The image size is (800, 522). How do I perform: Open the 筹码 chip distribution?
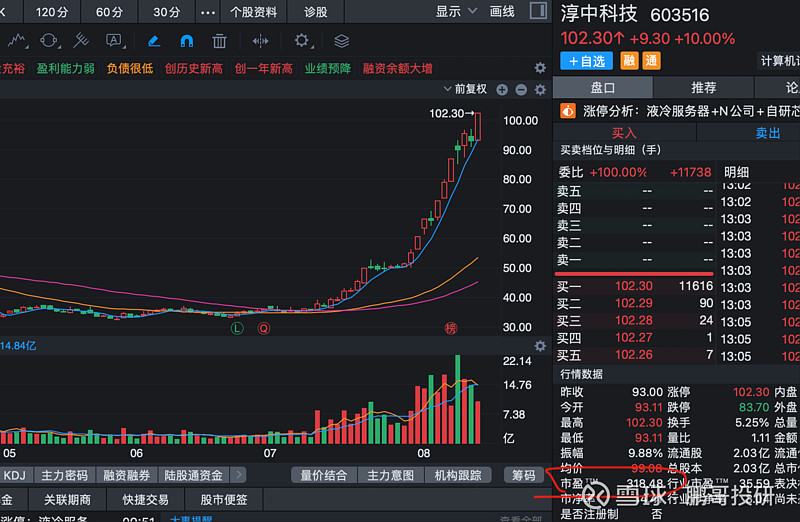tap(524, 475)
